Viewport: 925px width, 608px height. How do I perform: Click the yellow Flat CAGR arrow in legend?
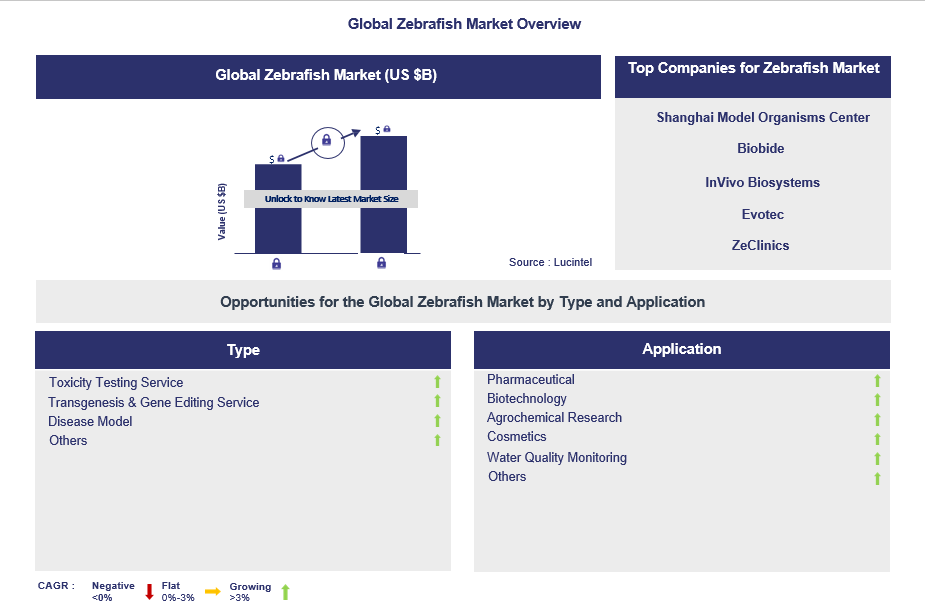coord(212,592)
